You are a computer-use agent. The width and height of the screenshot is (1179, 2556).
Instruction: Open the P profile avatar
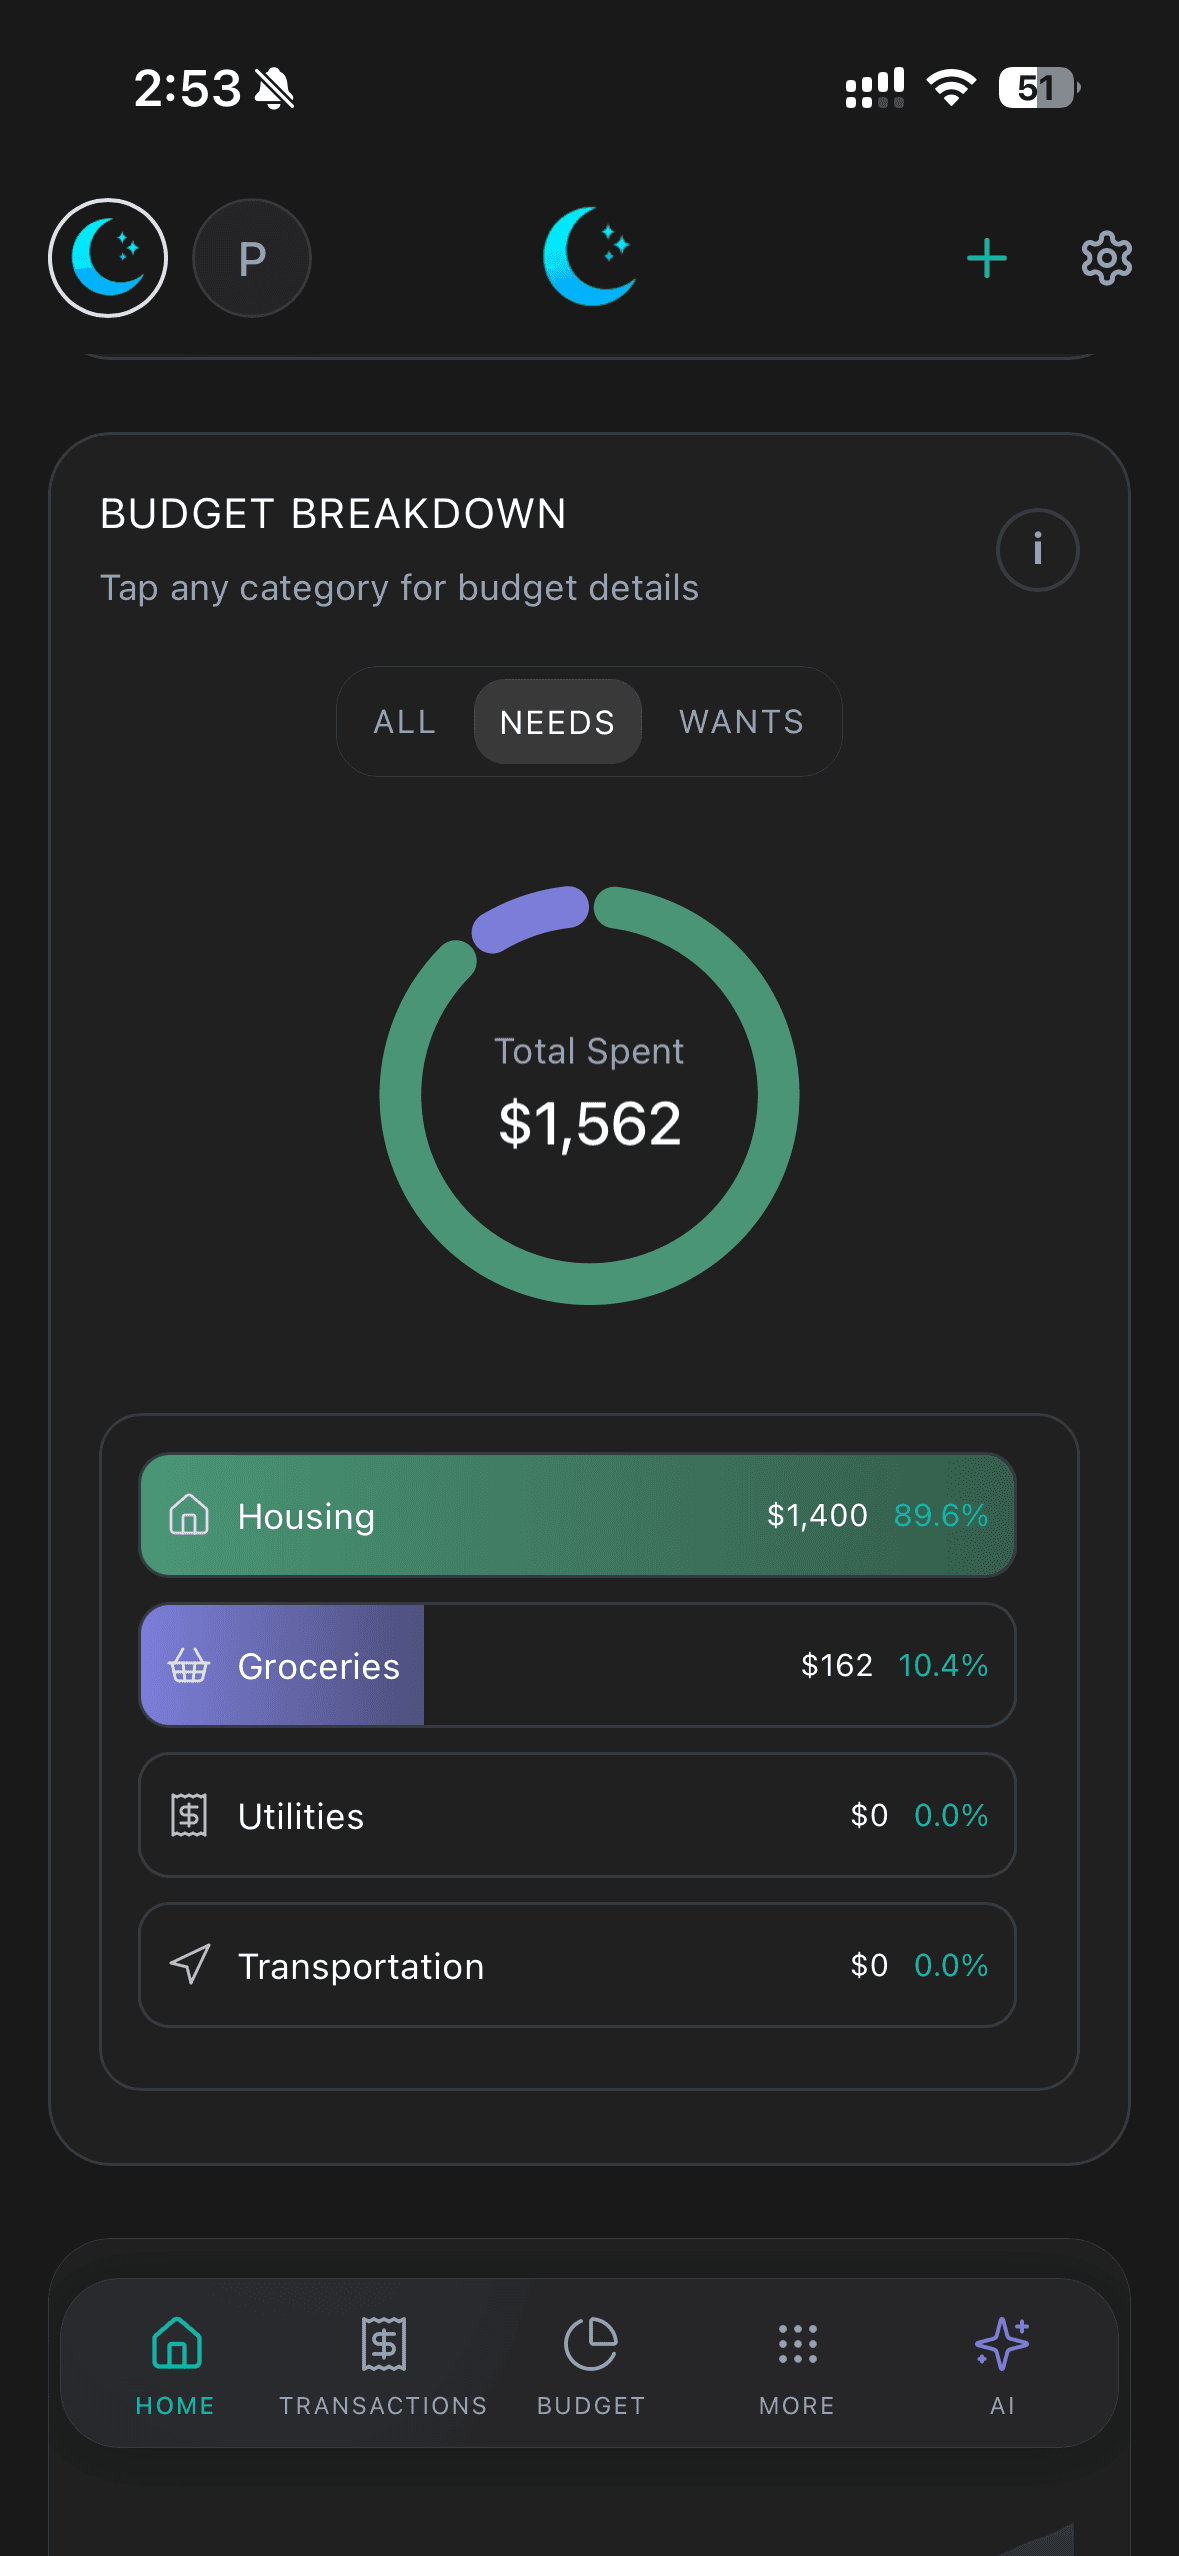tap(251, 258)
